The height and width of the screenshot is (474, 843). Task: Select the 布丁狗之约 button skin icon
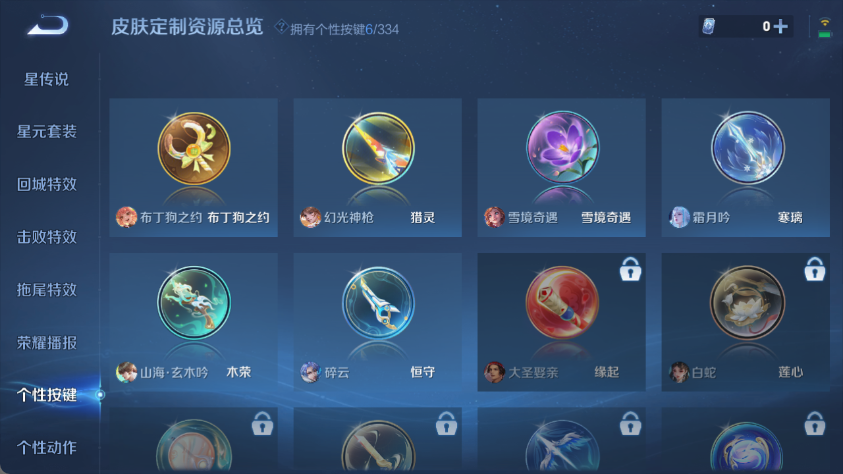[194, 148]
